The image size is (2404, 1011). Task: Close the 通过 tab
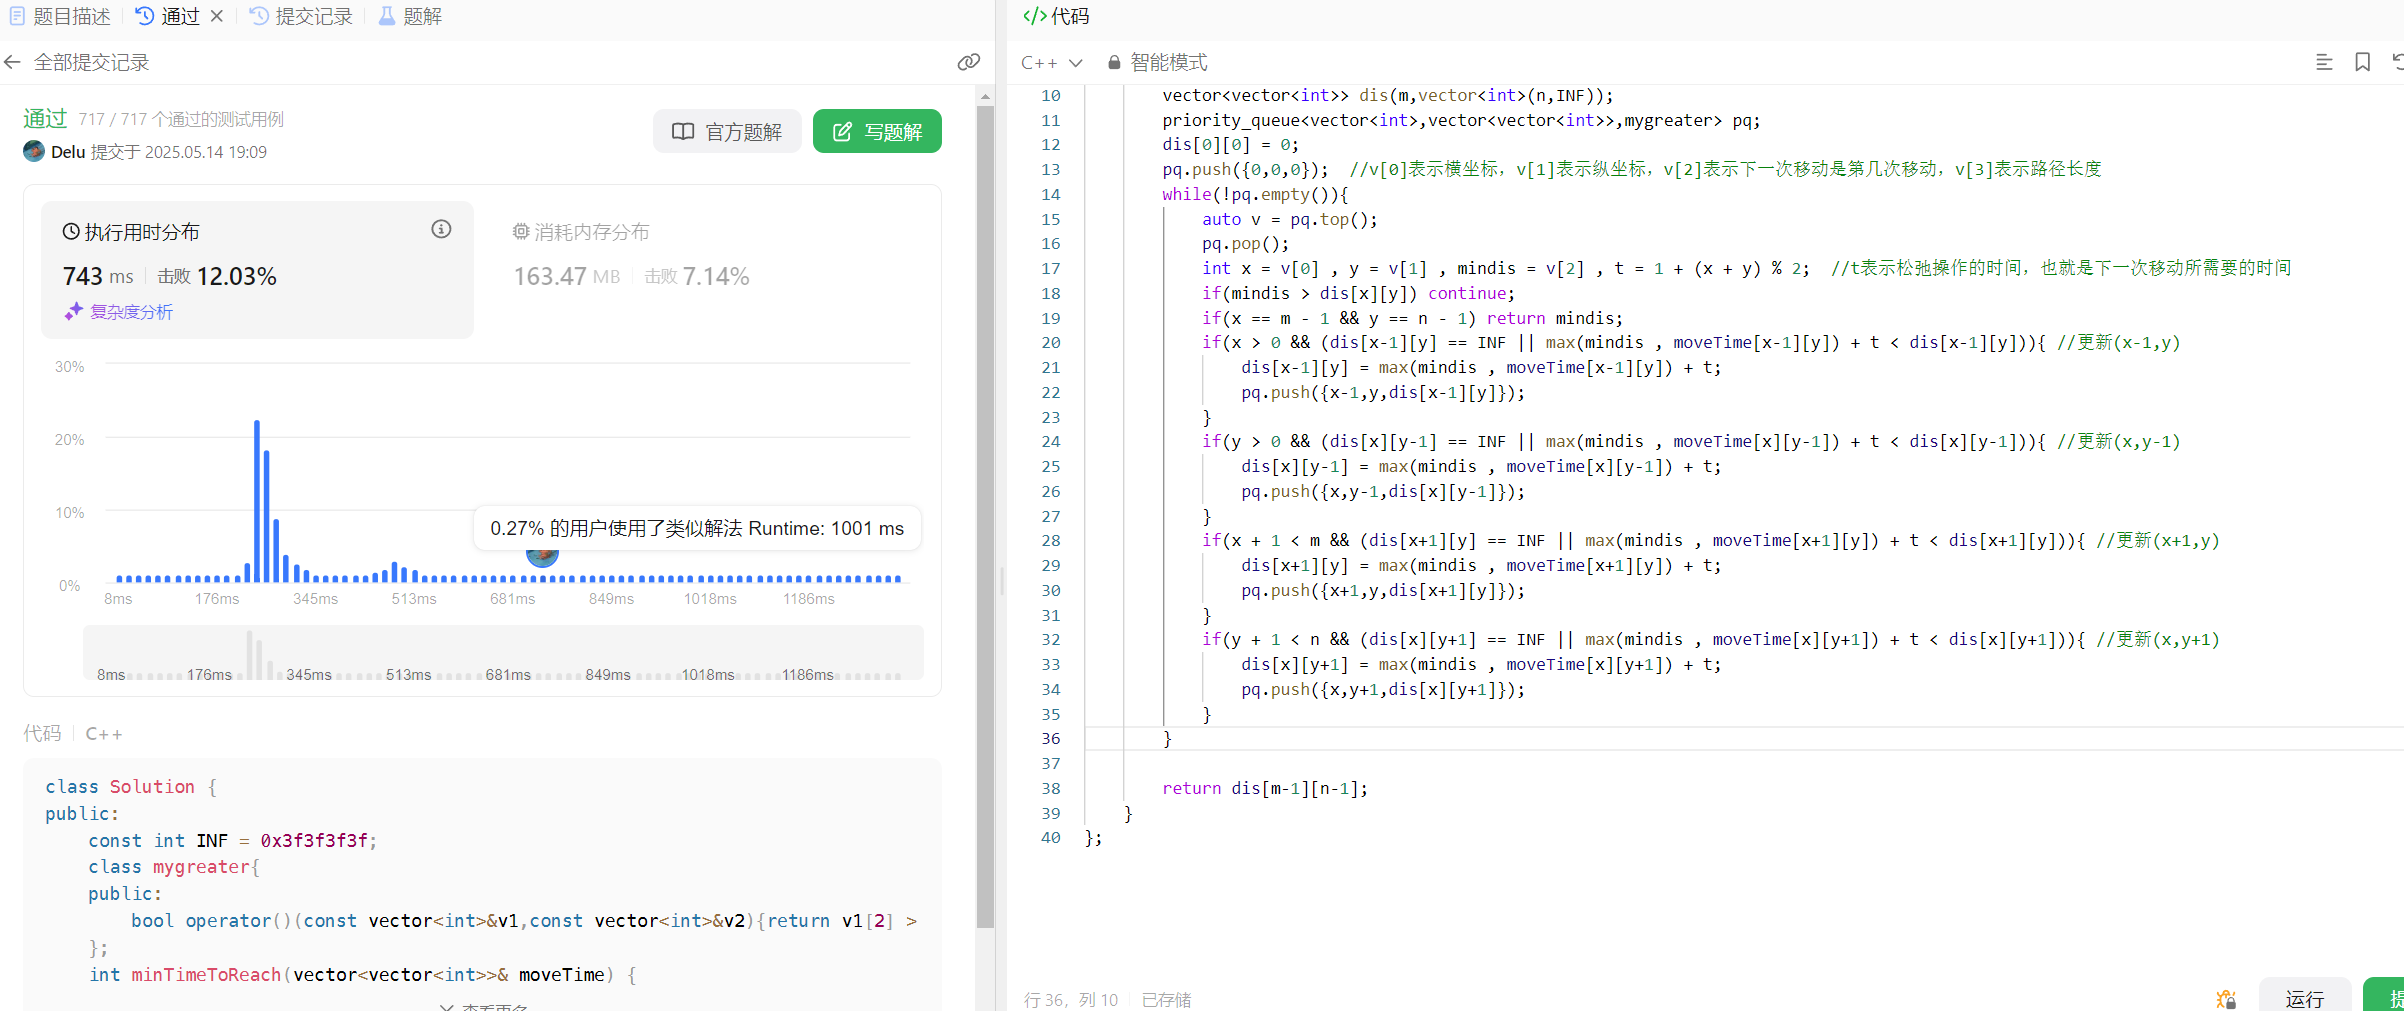[217, 16]
